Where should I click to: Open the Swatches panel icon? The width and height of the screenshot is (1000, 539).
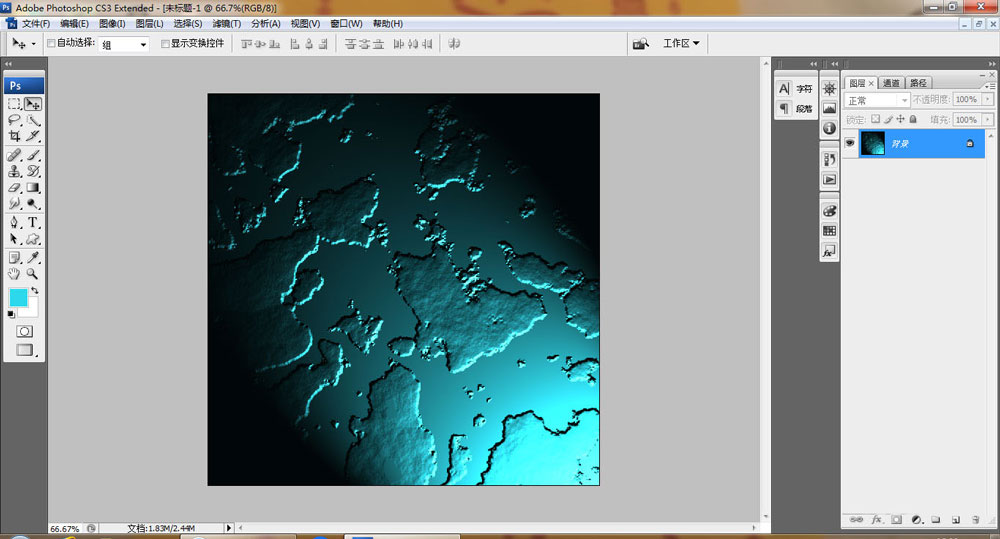coord(829,231)
